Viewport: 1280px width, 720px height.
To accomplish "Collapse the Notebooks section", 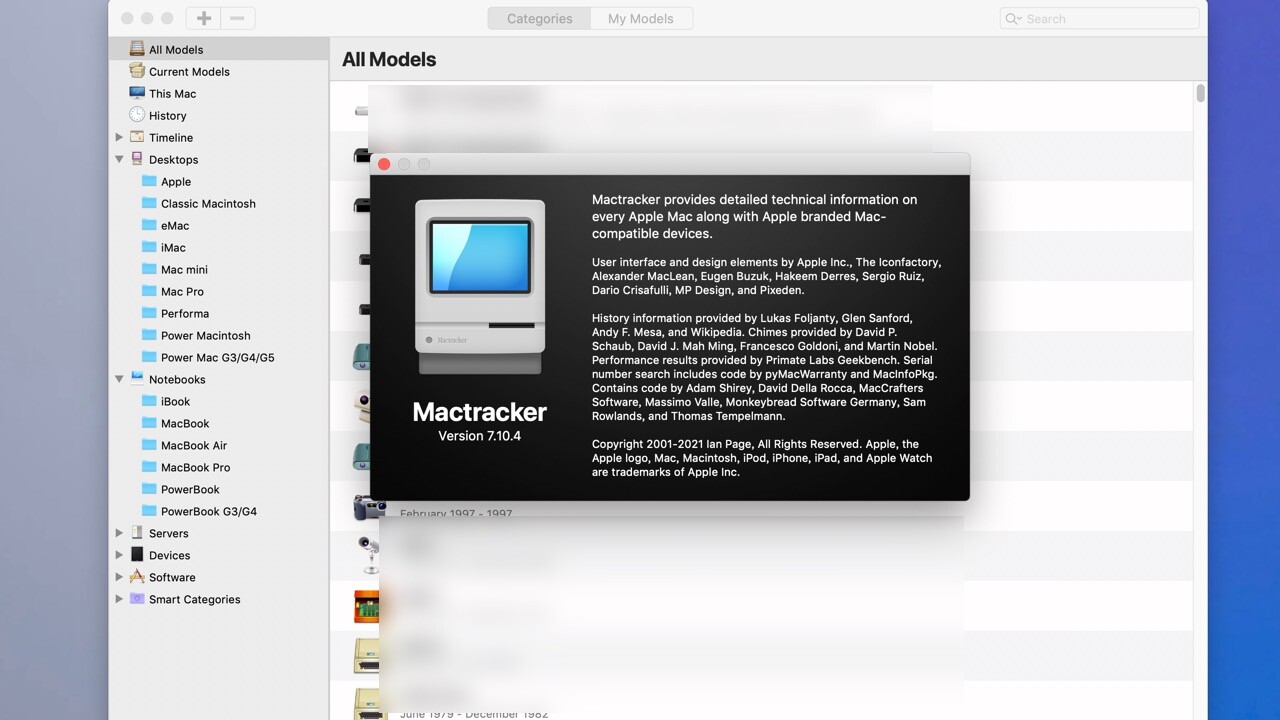I will coord(119,379).
